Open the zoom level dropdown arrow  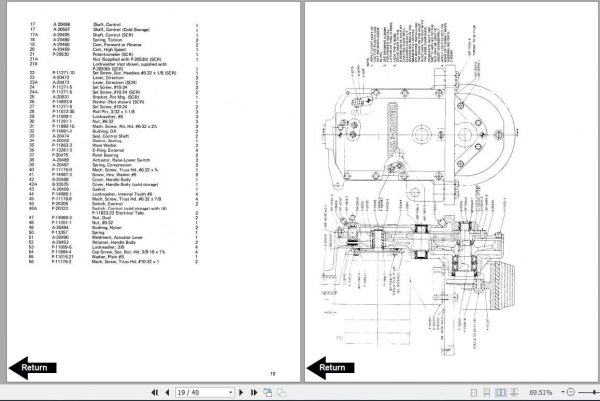click(562, 392)
